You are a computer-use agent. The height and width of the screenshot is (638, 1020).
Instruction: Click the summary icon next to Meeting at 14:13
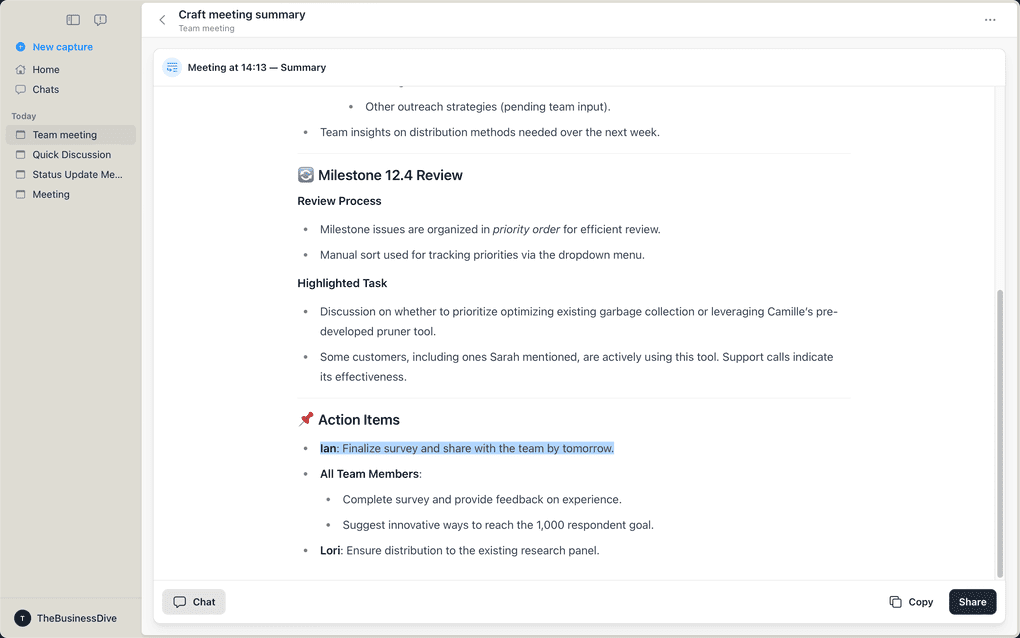pos(171,66)
